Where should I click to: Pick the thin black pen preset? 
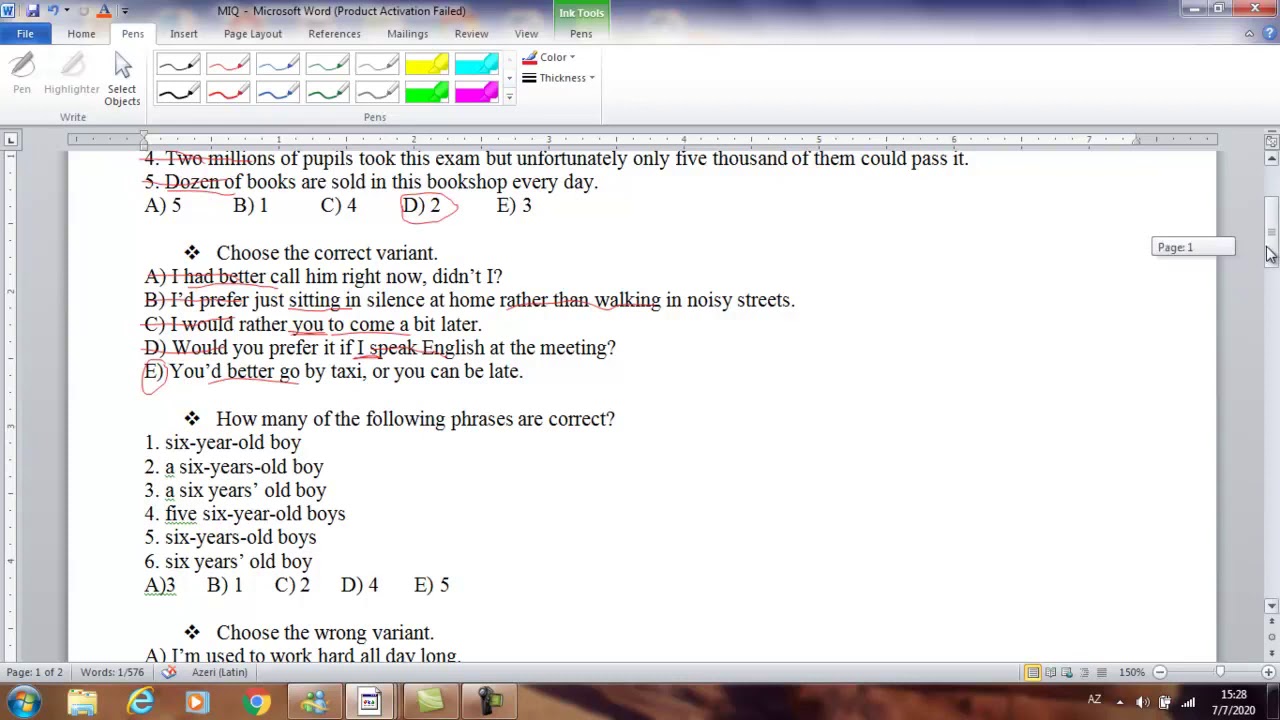tap(178, 65)
